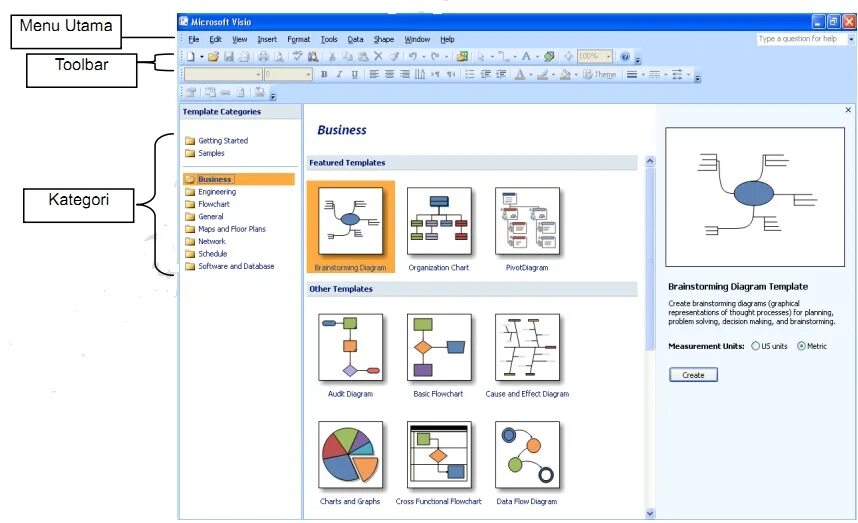Select the Pointer tool
The width and height of the screenshot is (858, 523).
click(x=482, y=56)
